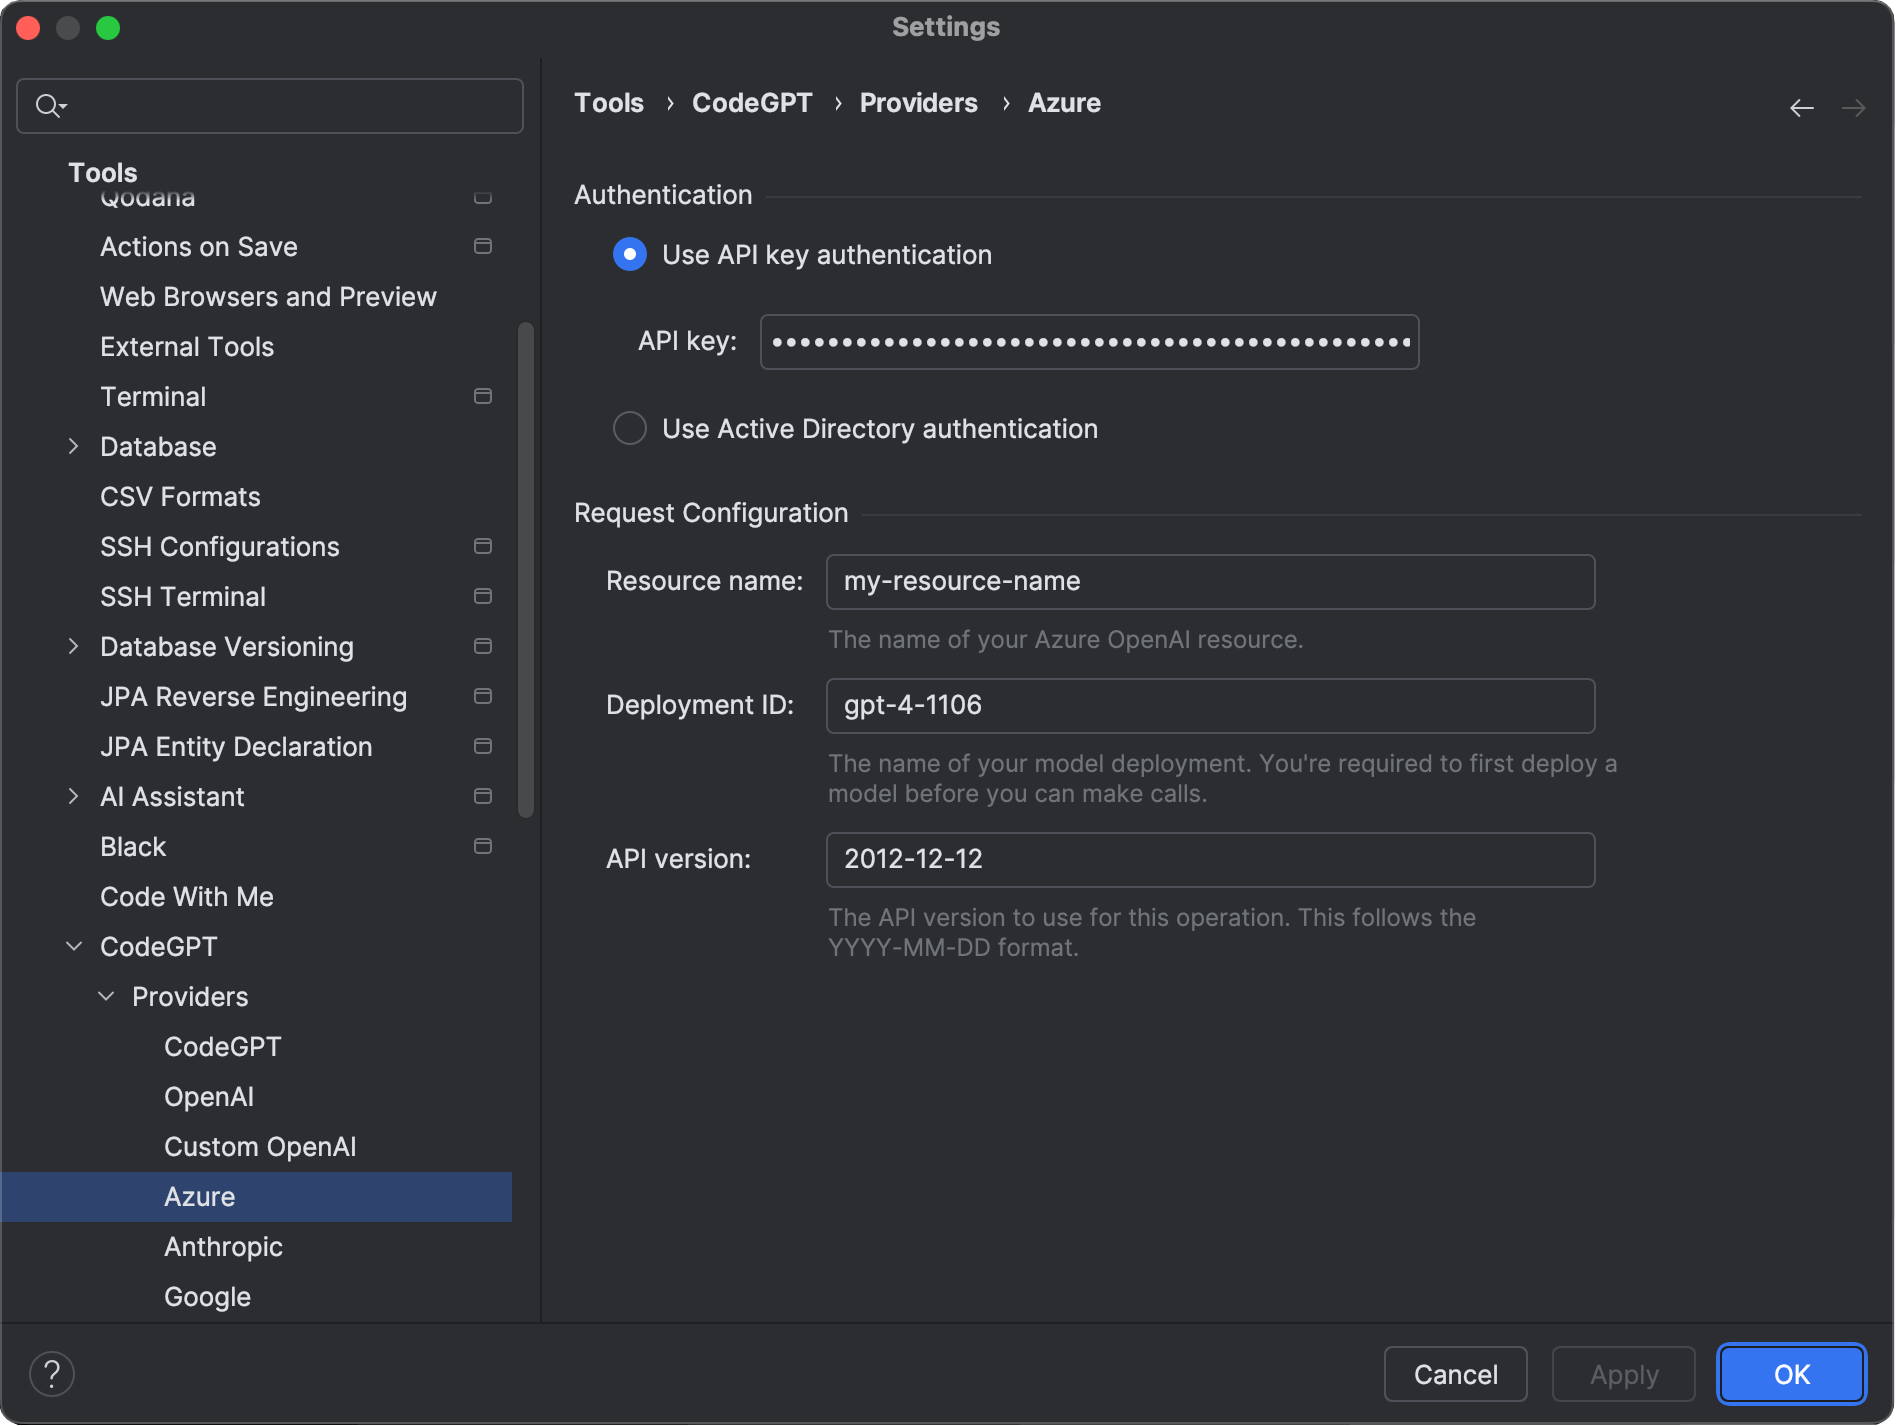Click project-level icon next to Black
Viewport: 1896px width, 1426px height.
click(x=482, y=847)
